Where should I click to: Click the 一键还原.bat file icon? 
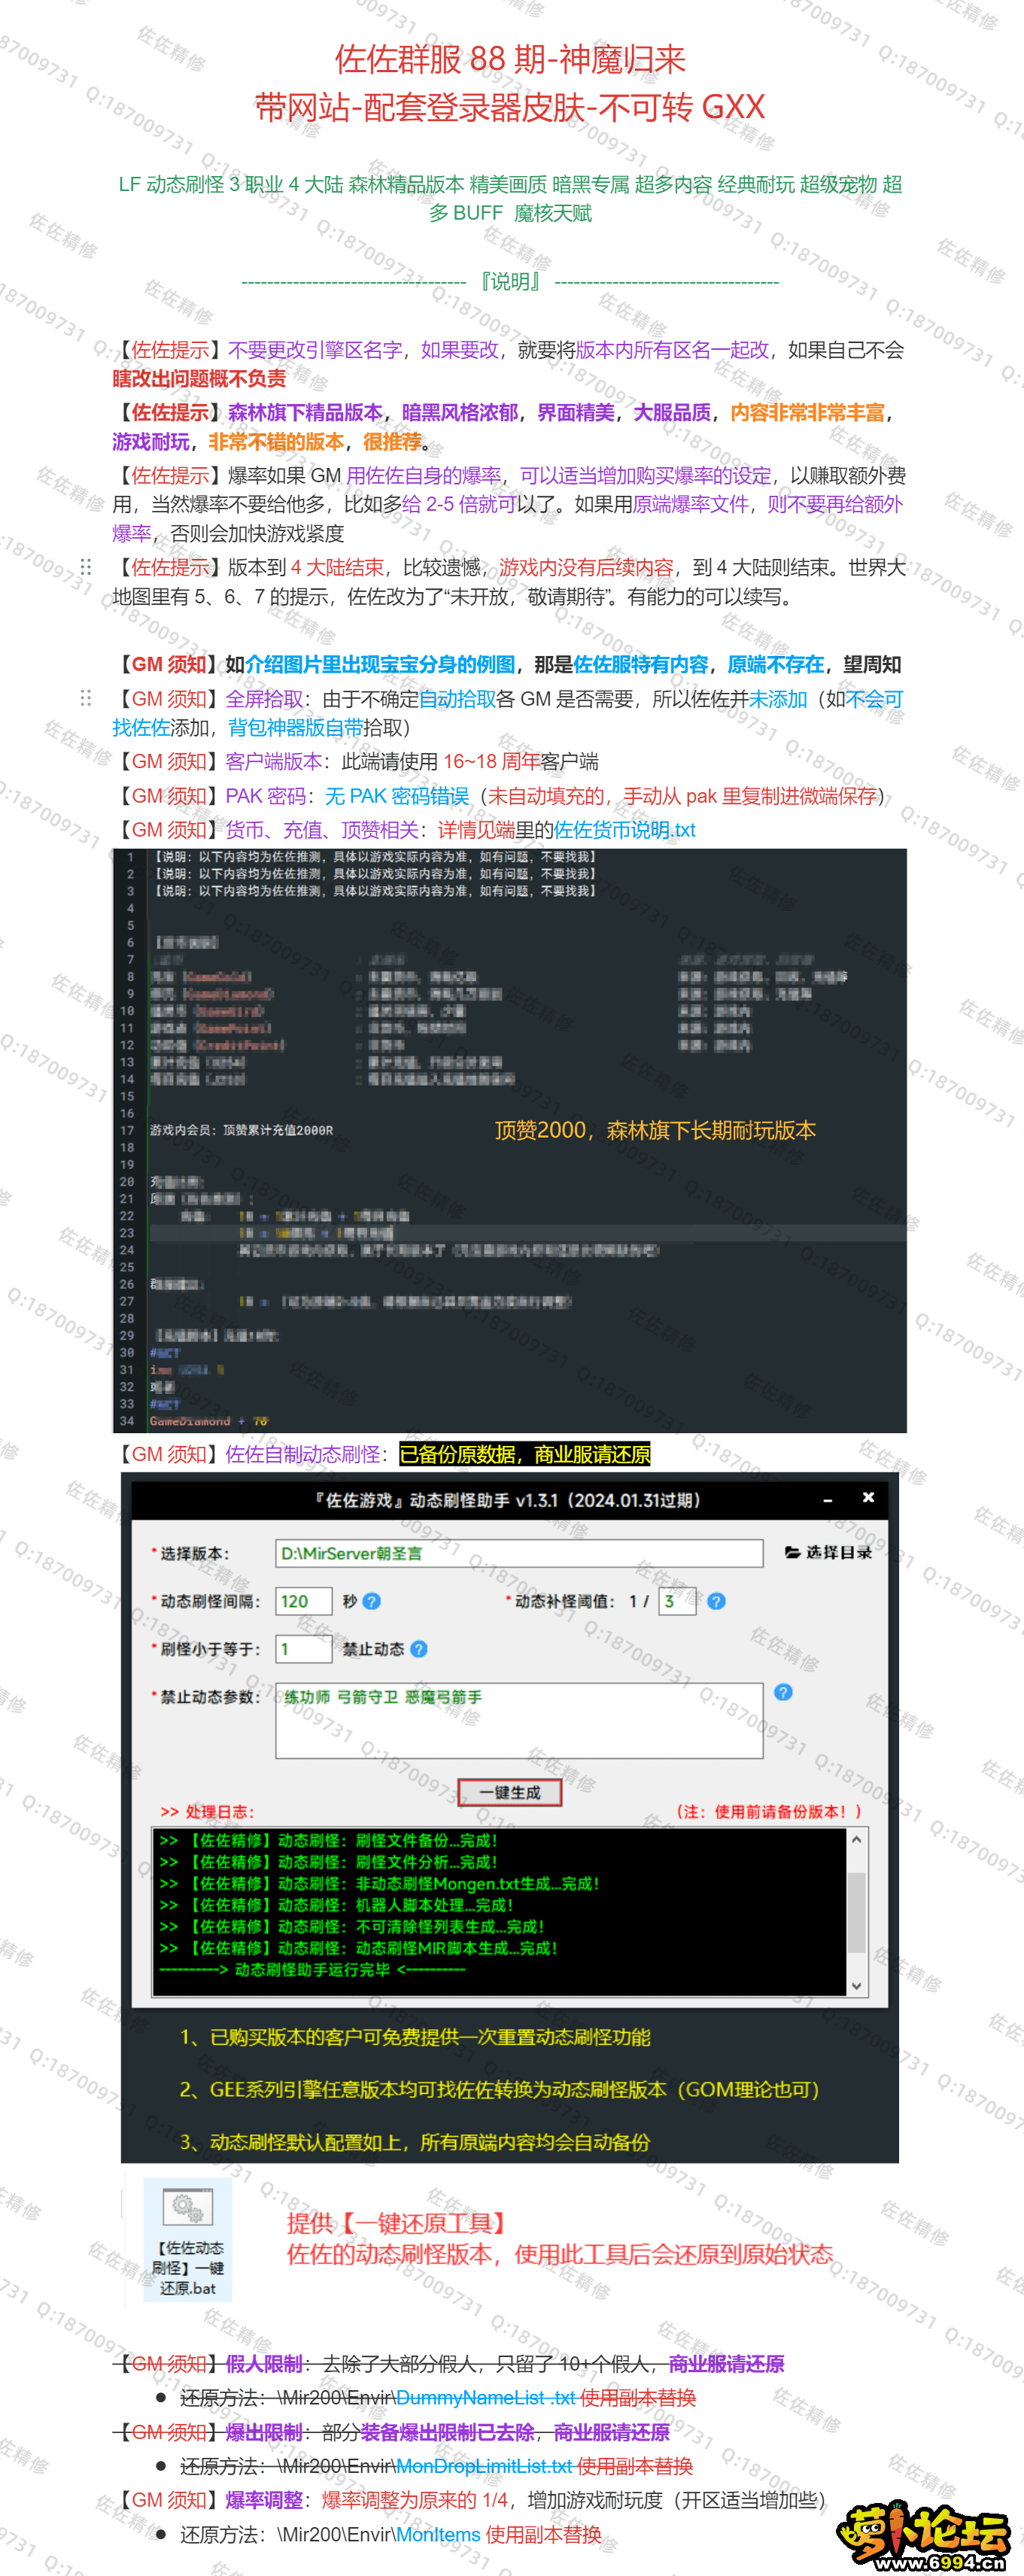point(188,2240)
